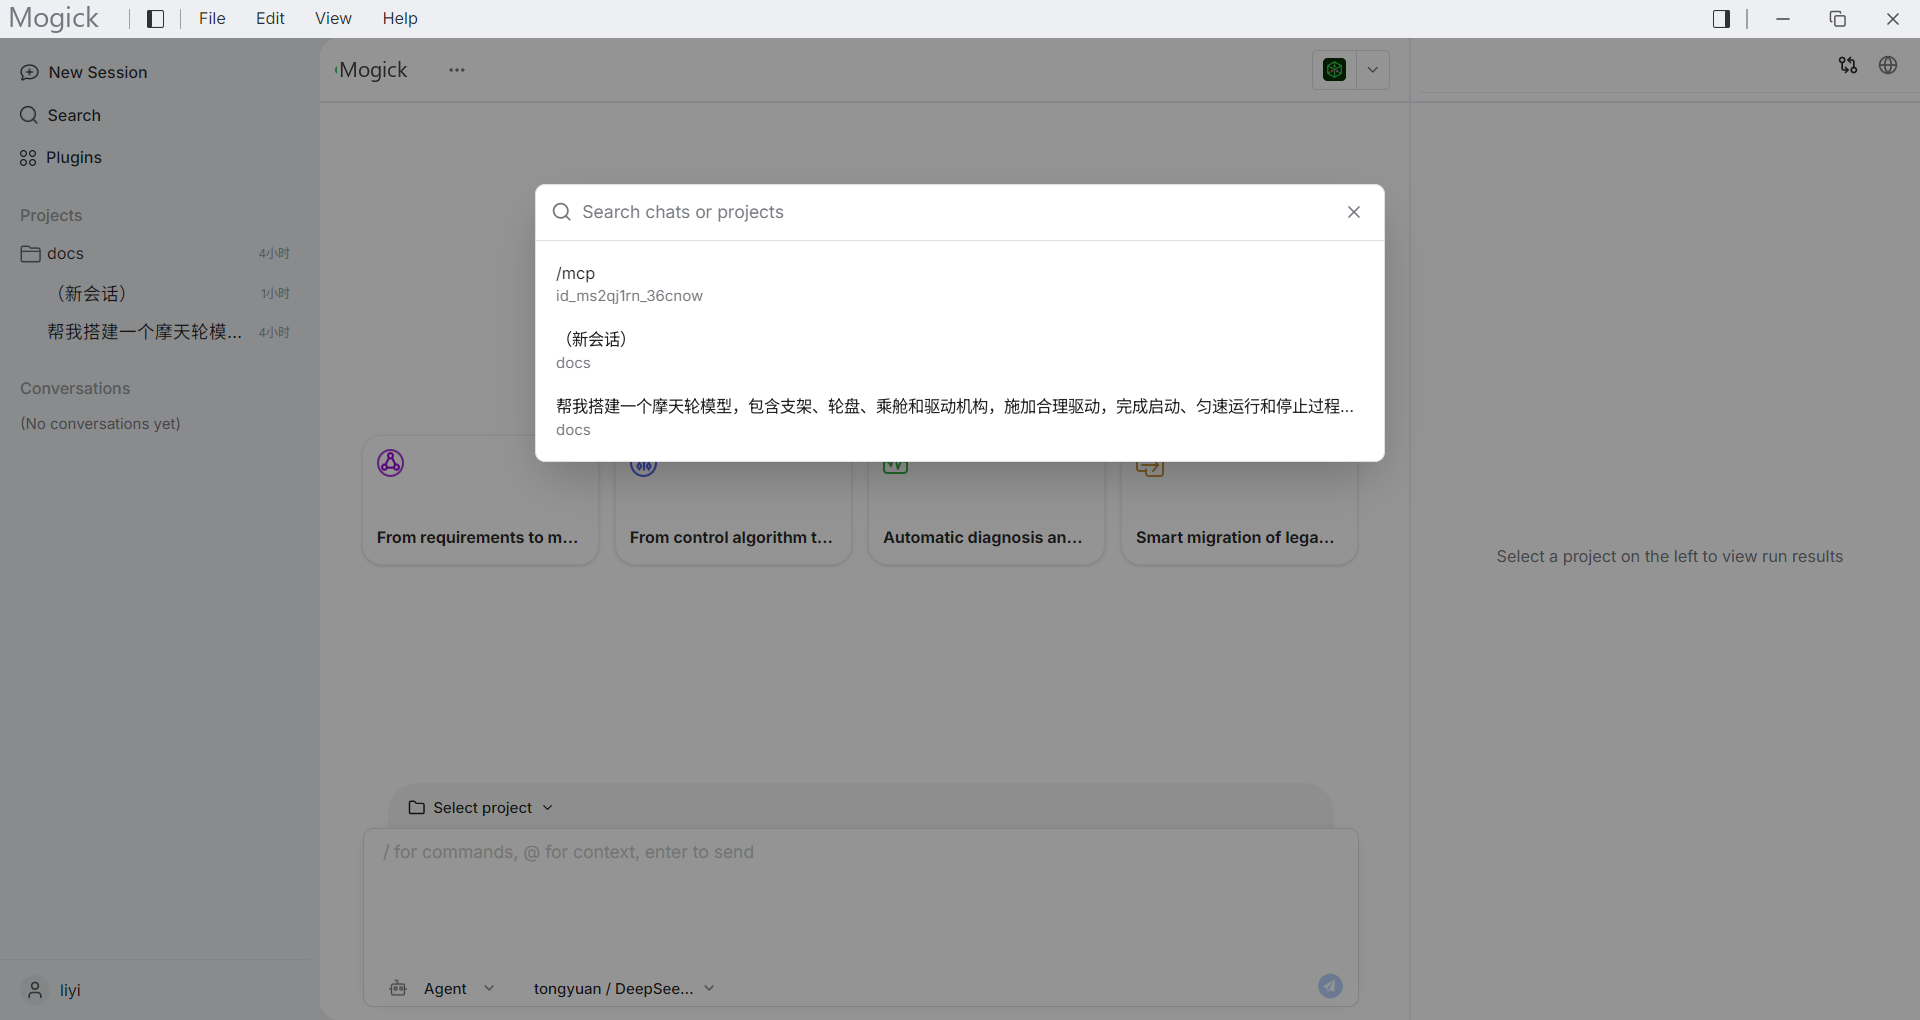This screenshot has height=1020, width=1920.
Task: Start a New Session
Action: 97,72
